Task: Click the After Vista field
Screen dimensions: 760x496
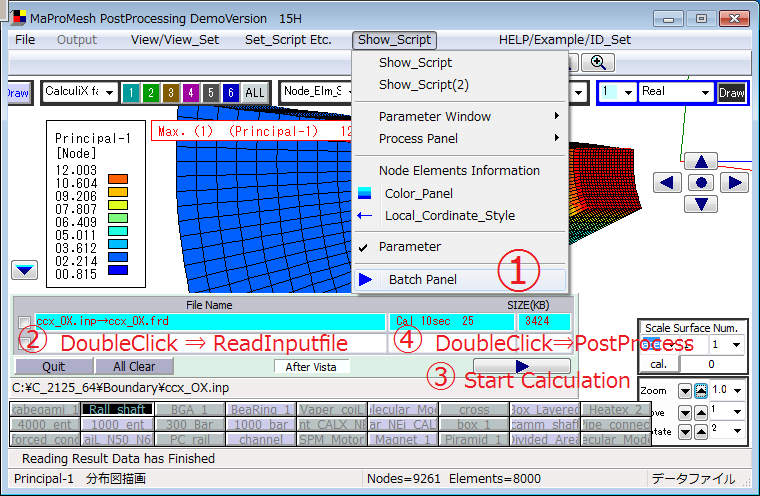Action: pyautogui.click(x=311, y=367)
